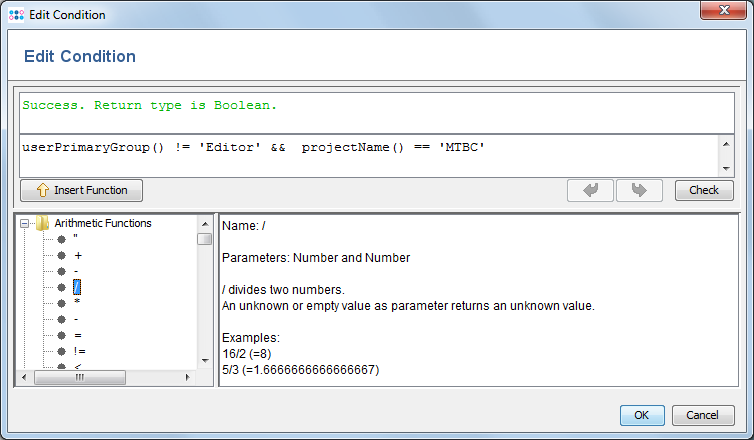The height and width of the screenshot is (440, 754).
Task: Confirm the condition with OK
Action: tap(641, 414)
